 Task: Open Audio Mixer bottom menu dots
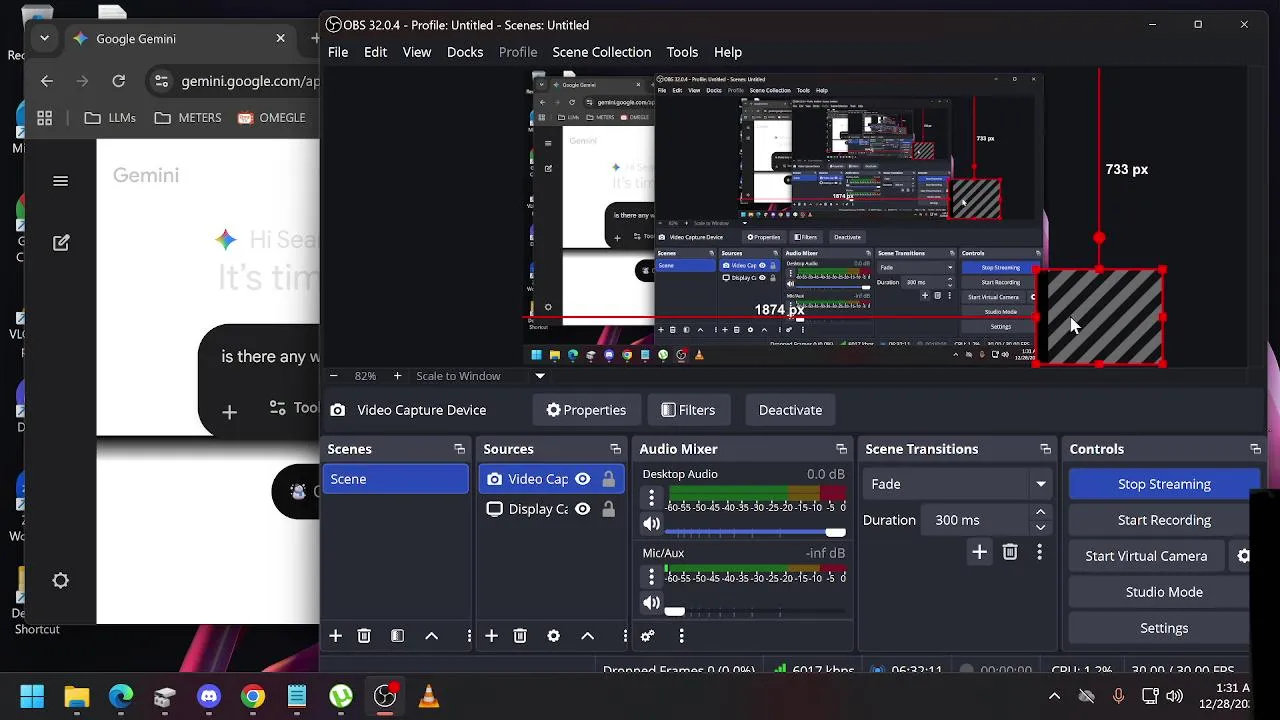coord(681,636)
